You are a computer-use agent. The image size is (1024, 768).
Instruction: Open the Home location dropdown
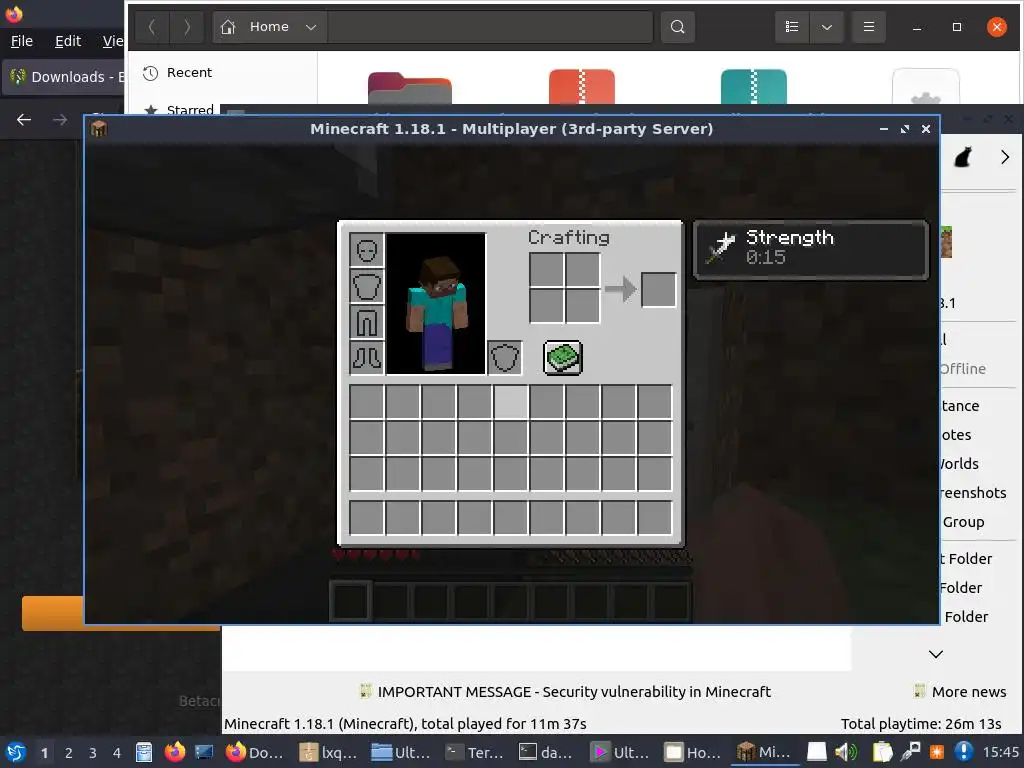pyautogui.click(x=270, y=27)
